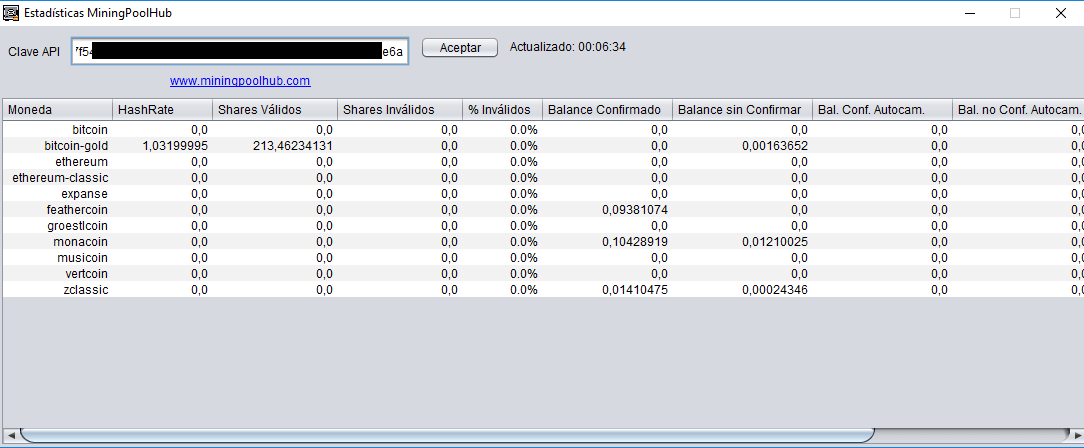Sort by Shares Inválidos column header
The height and width of the screenshot is (448, 1084).
click(400, 110)
